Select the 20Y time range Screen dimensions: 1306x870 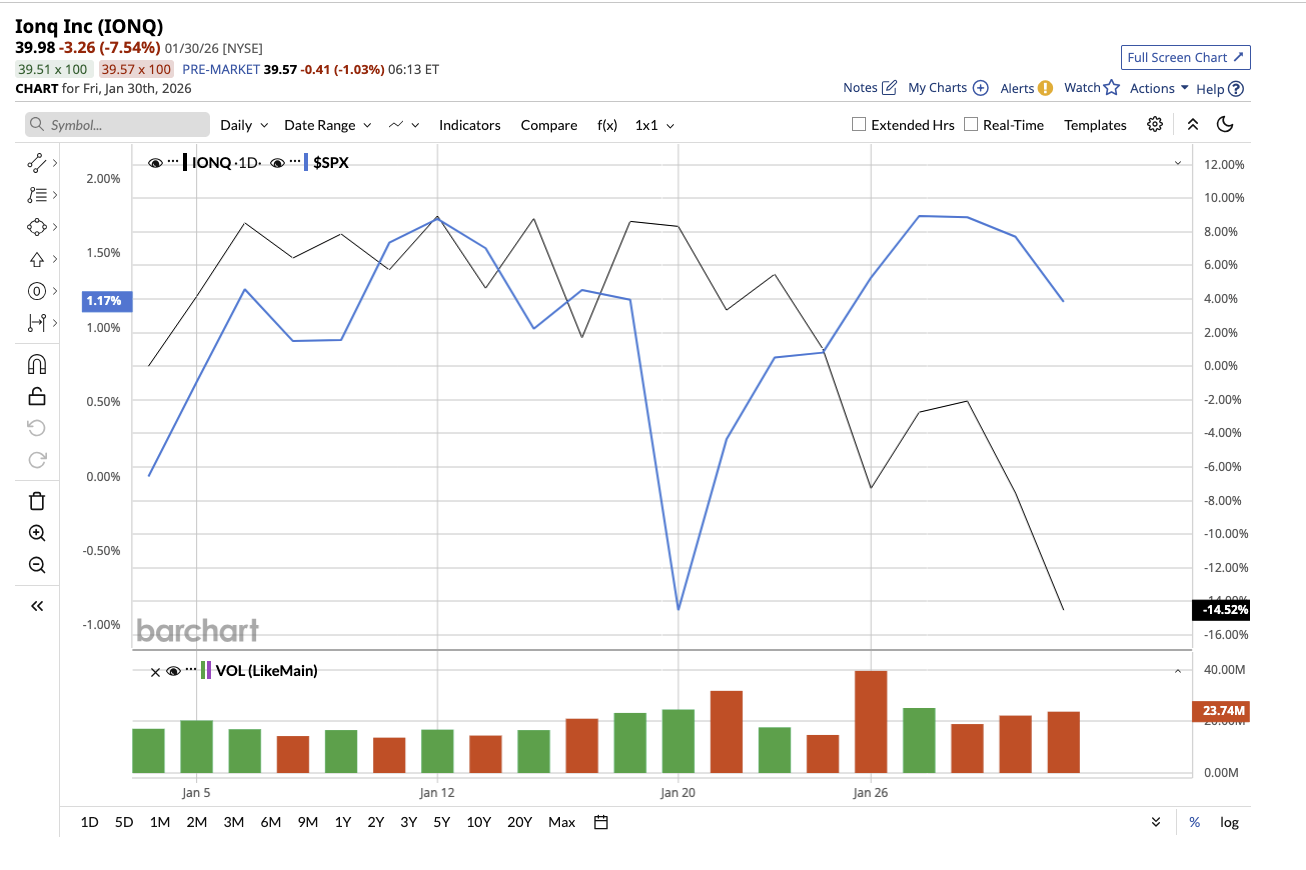click(x=520, y=822)
